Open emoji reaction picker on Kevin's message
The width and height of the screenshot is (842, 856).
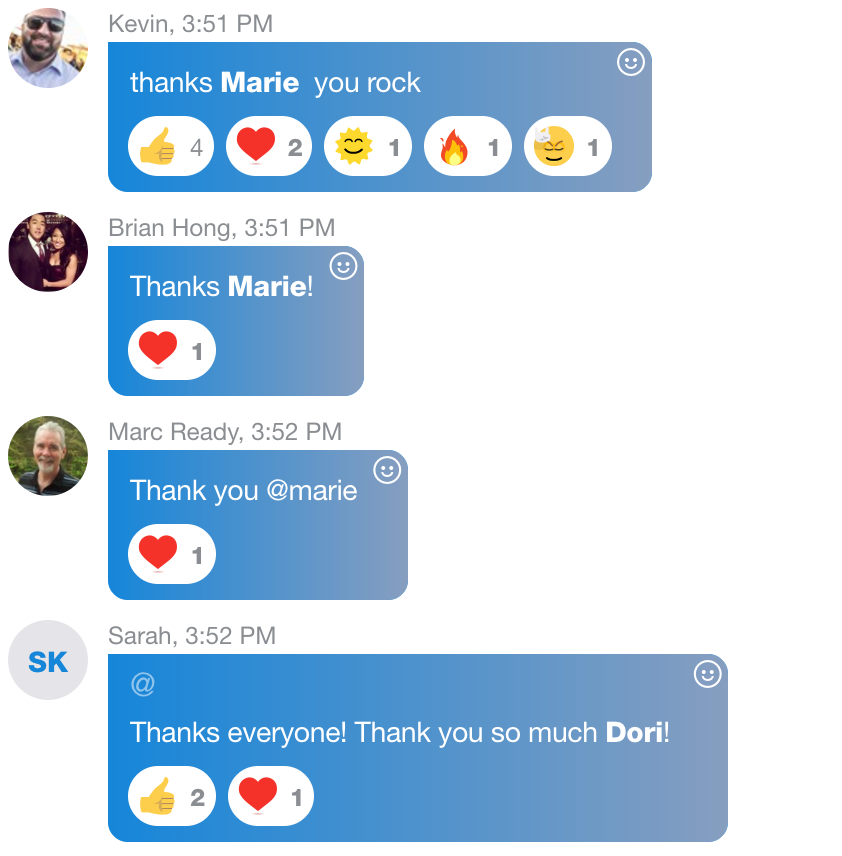point(631,62)
